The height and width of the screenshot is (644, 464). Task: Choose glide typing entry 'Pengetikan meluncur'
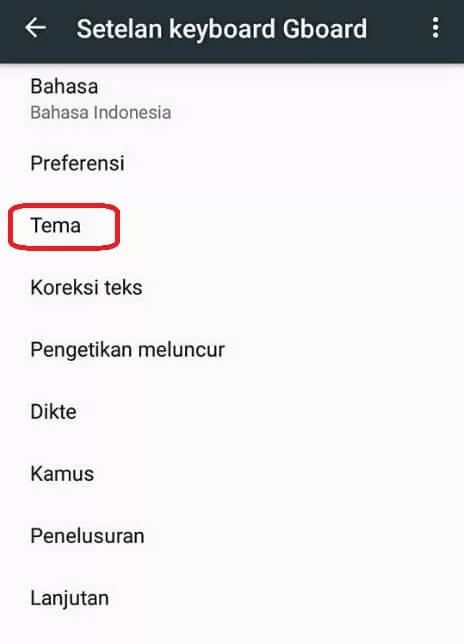coord(232,350)
